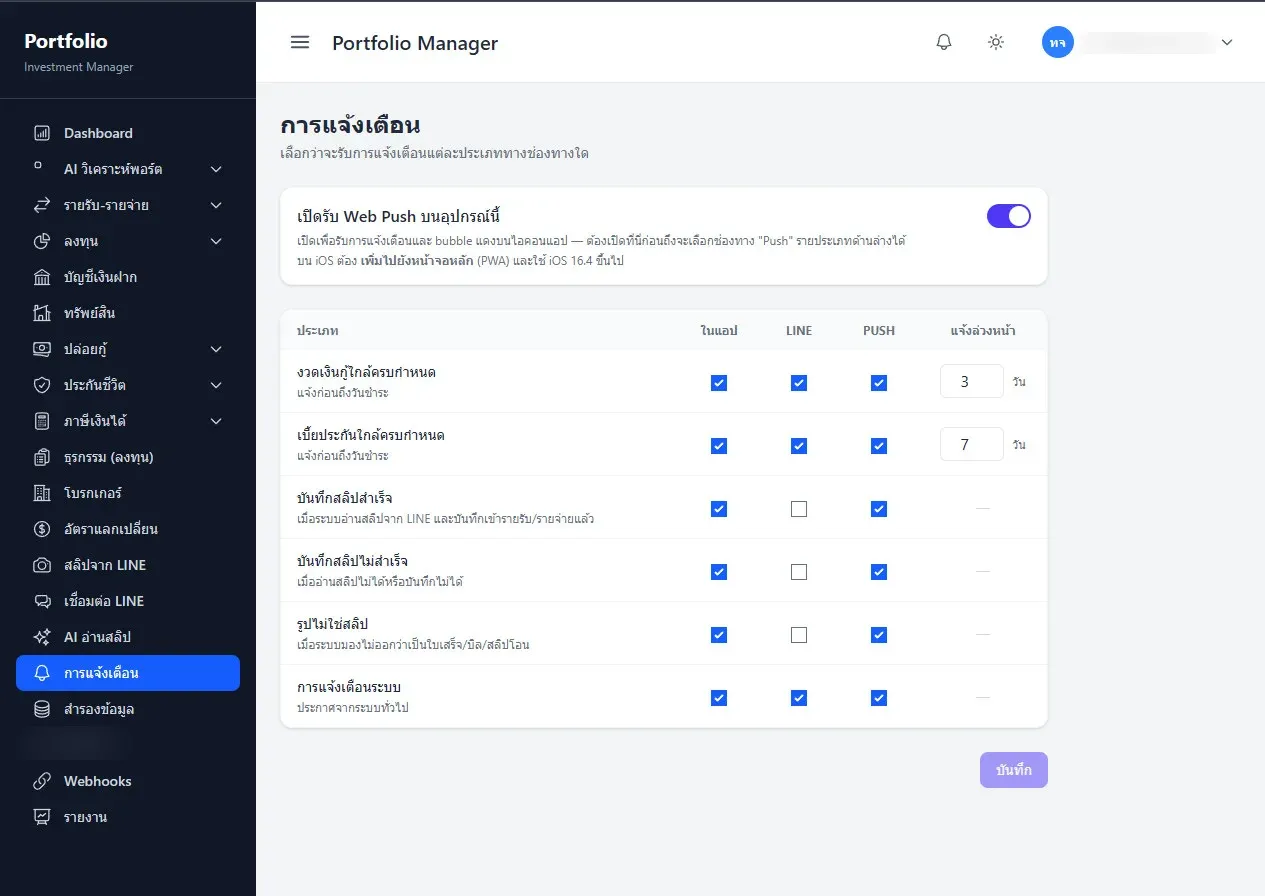This screenshot has width=1265, height=896.
Task: Click the การแจ้งเตือน page heading
Action: 349,126
